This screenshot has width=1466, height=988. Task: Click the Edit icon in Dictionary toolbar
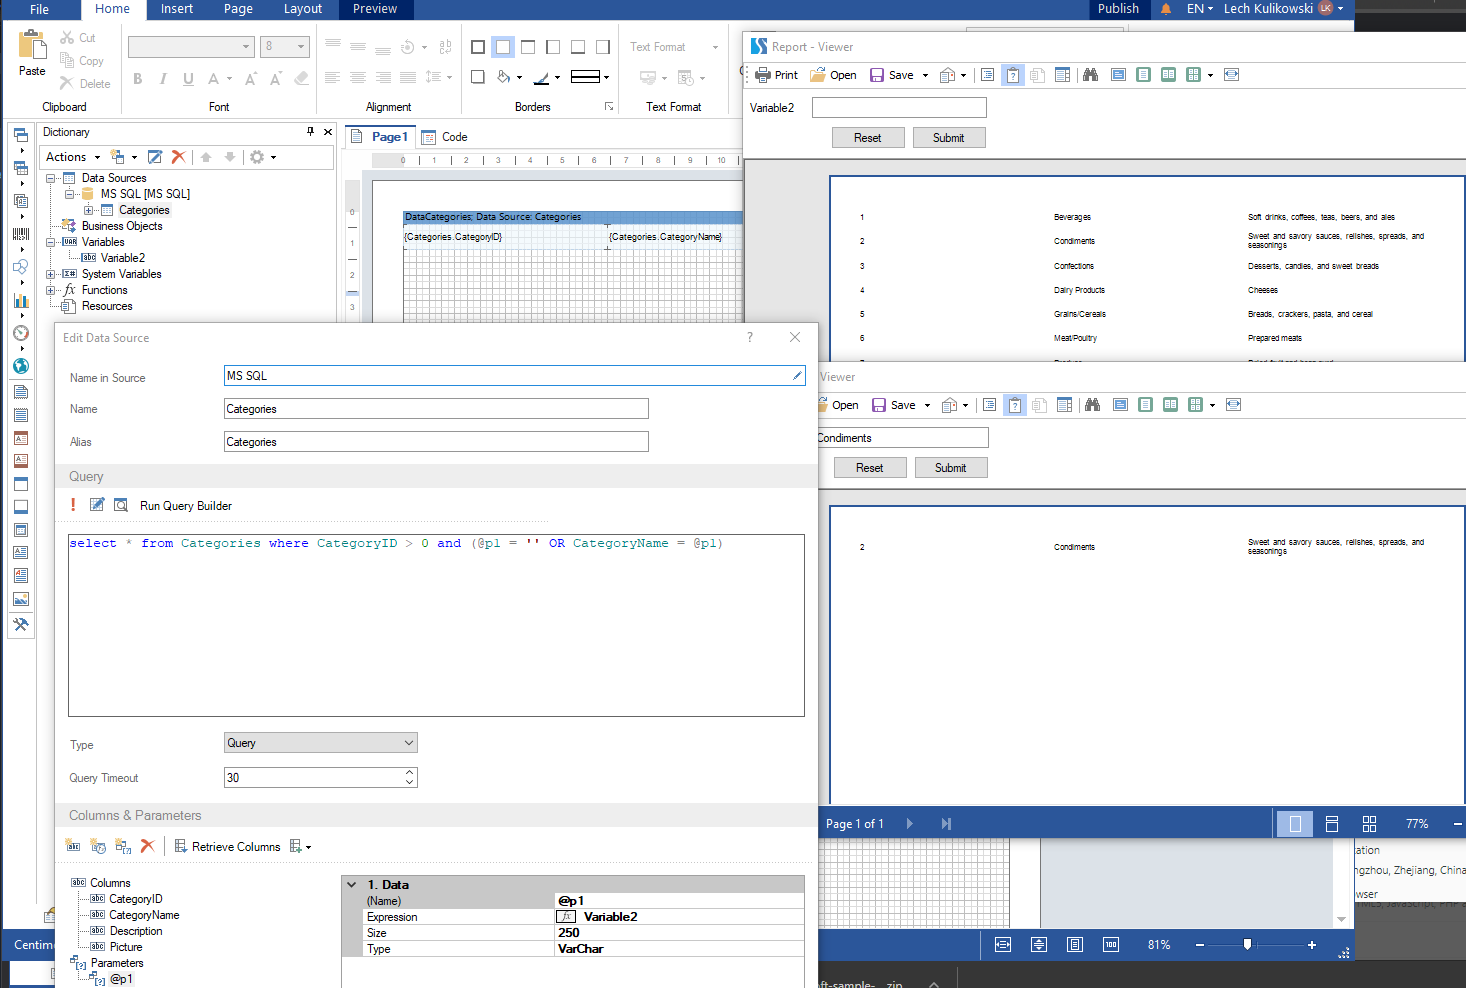point(155,157)
